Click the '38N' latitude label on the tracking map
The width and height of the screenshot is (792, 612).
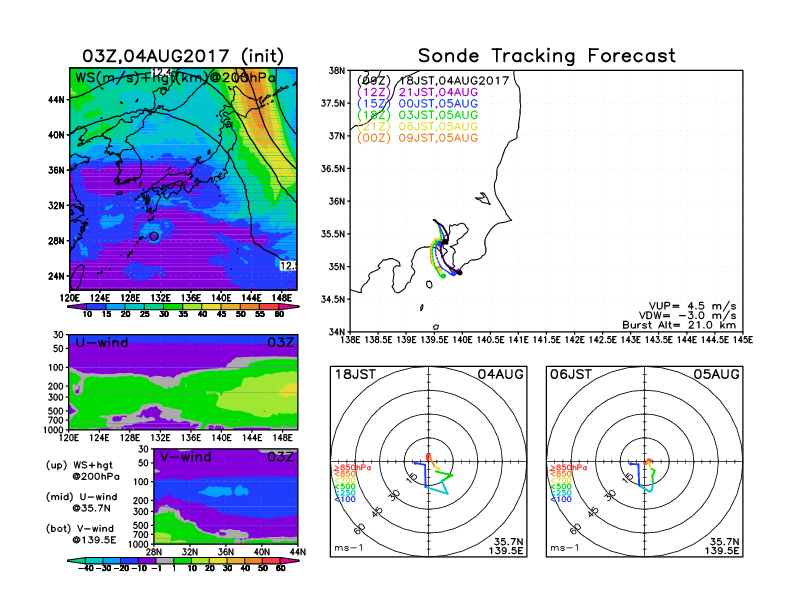pyautogui.click(x=336, y=71)
